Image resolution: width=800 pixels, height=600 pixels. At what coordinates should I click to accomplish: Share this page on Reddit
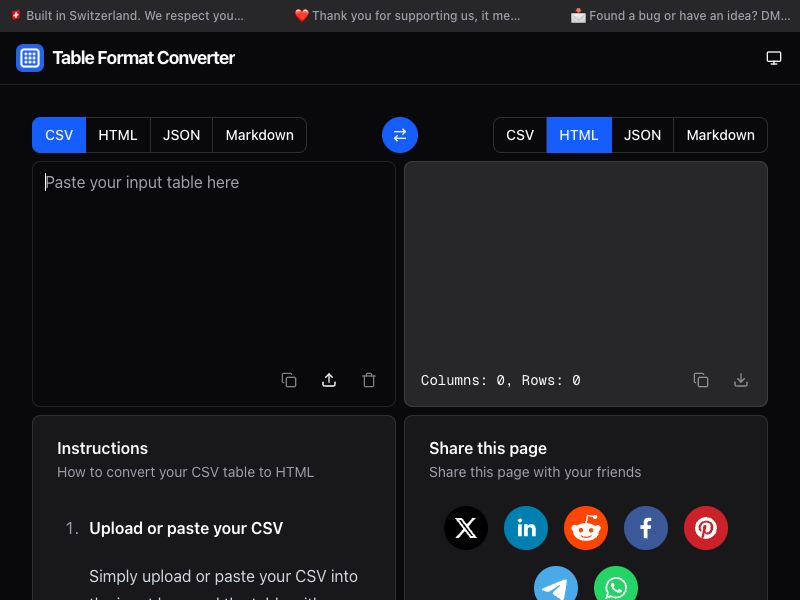586,528
